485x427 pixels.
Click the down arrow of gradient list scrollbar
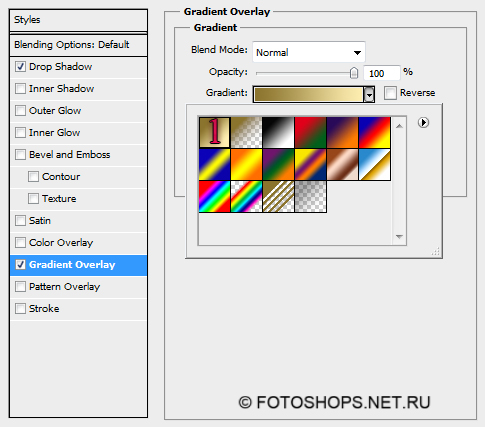click(x=399, y=237)
